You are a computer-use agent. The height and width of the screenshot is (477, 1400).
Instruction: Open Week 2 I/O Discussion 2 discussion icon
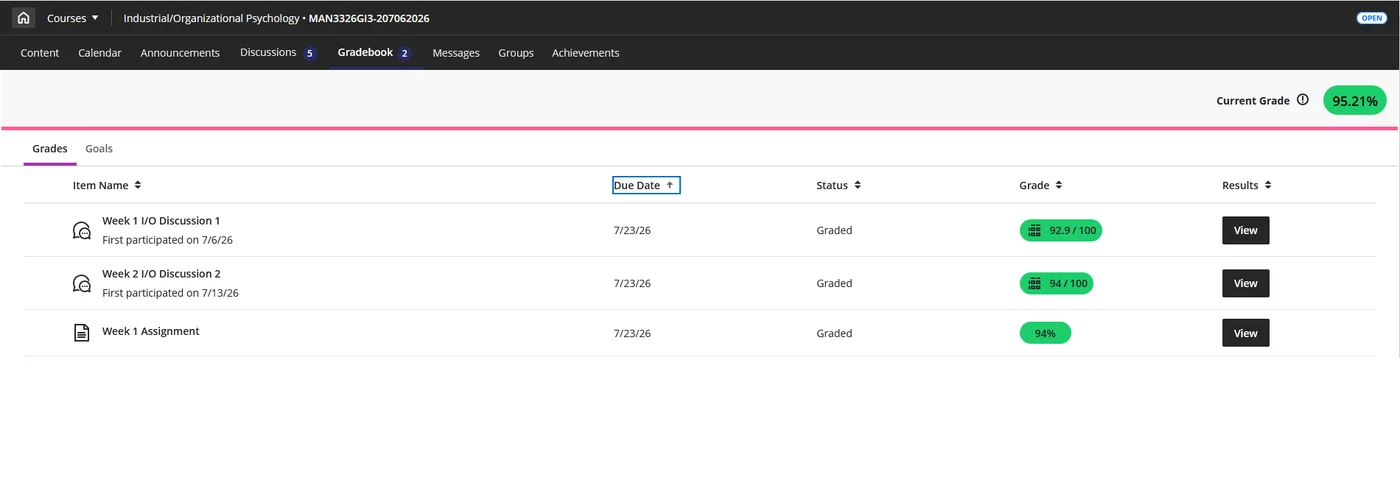tap(82, 283)
